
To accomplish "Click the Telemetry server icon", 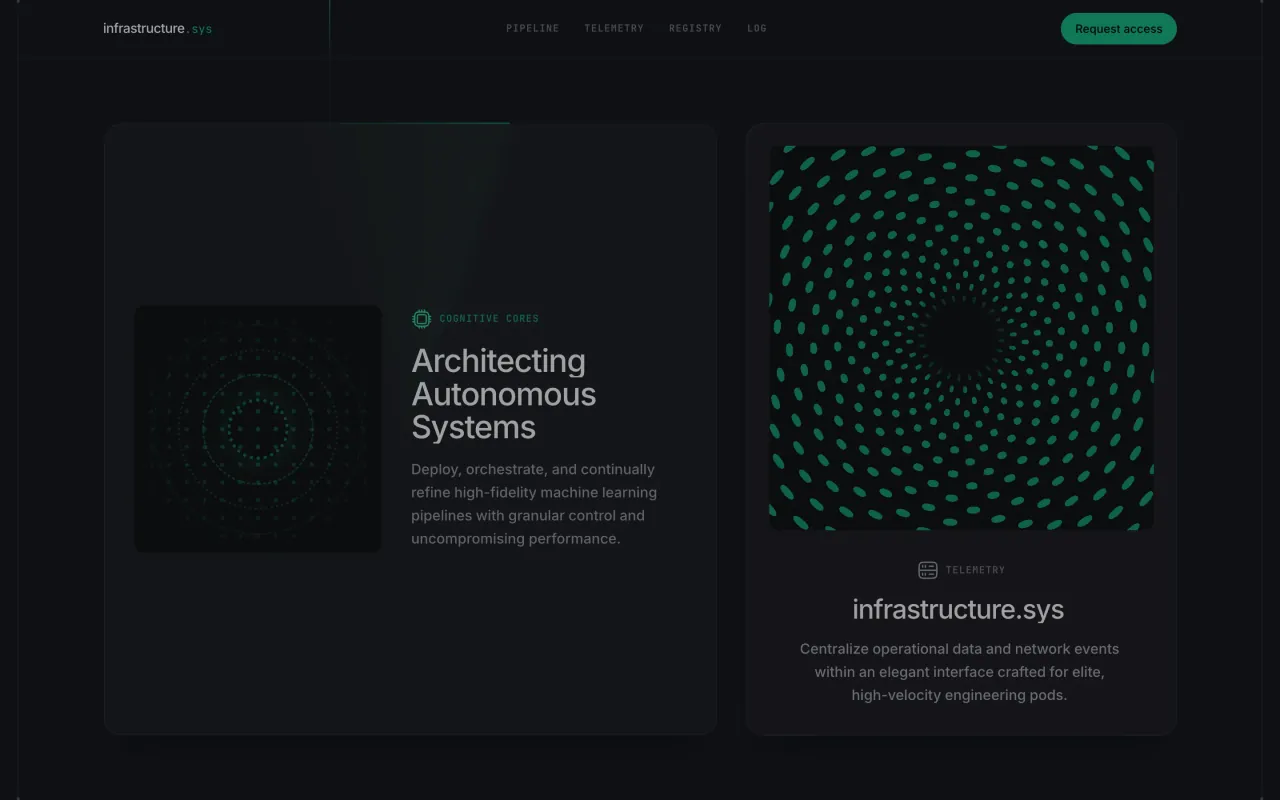I will tap(928, 570).
